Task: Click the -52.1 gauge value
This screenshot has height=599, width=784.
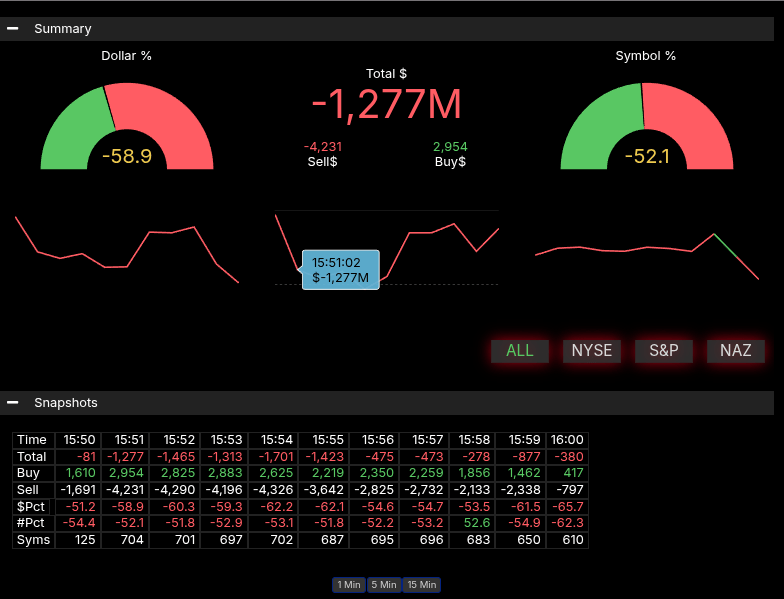Action: [x=647, y=156]
